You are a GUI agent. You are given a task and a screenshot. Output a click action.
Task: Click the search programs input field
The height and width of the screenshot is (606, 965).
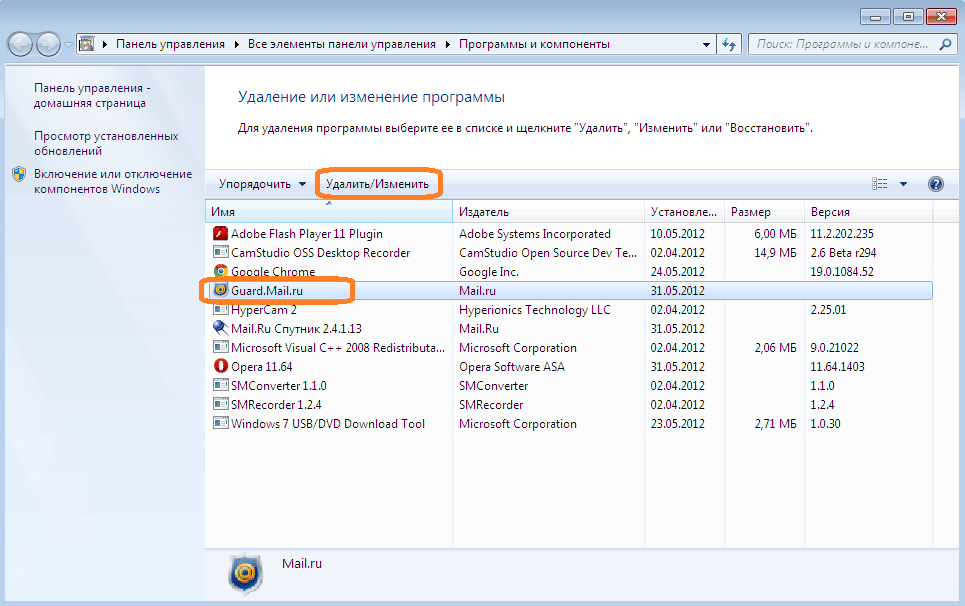845,45
